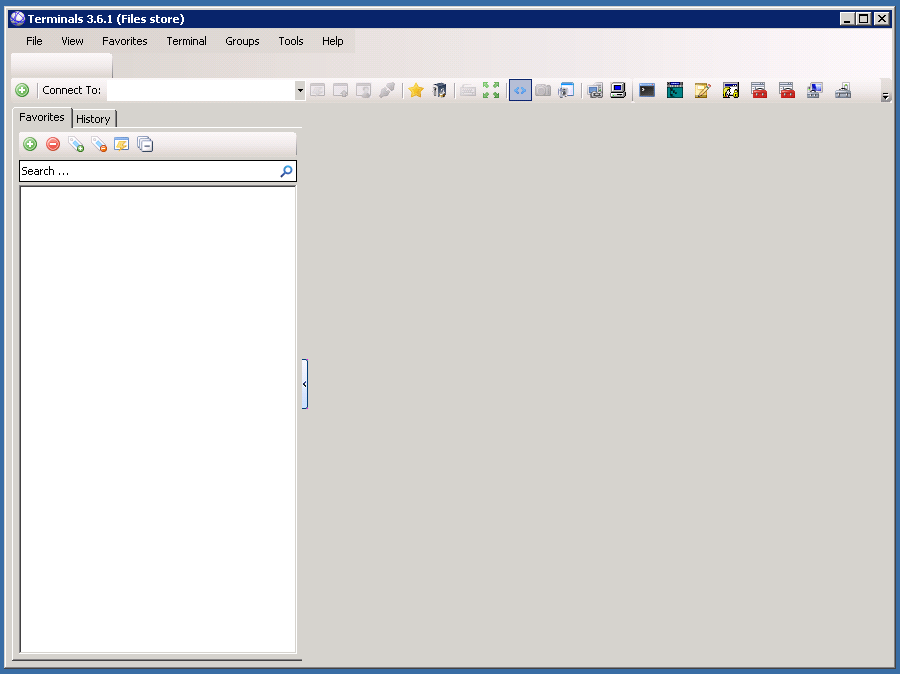This screenshot has width=900, height=674.
Task: Switch to the History tab
Action: (x=94, y=119)
